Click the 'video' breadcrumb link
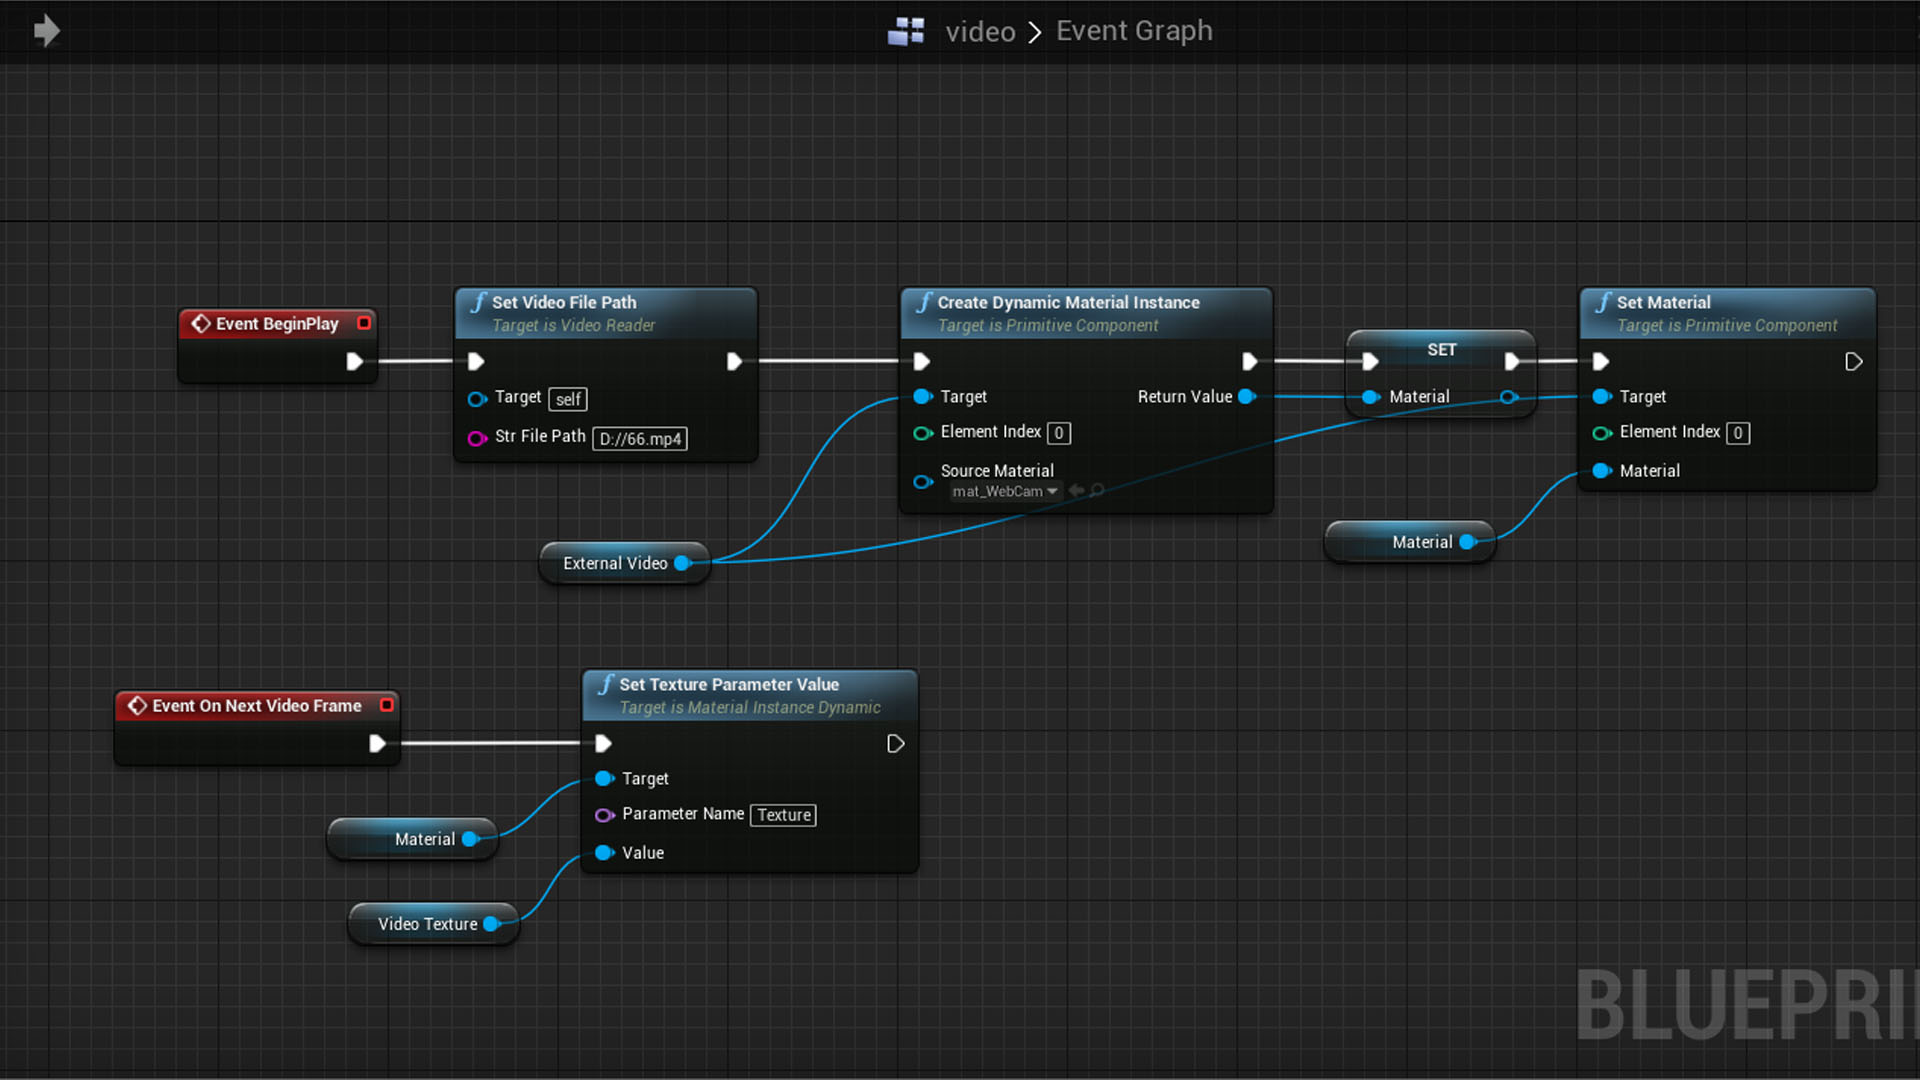This screenshot has width=1920, height=1080. coord(980,32)
